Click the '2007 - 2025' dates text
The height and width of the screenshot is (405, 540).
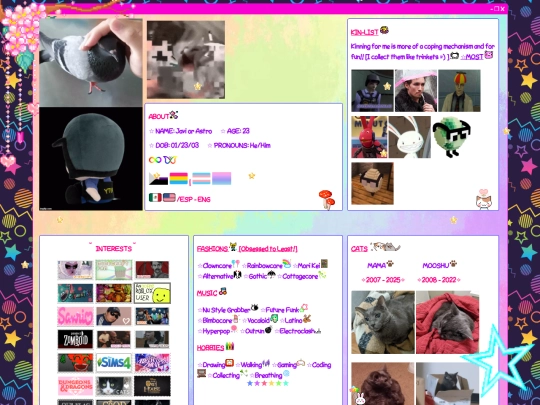383,280
